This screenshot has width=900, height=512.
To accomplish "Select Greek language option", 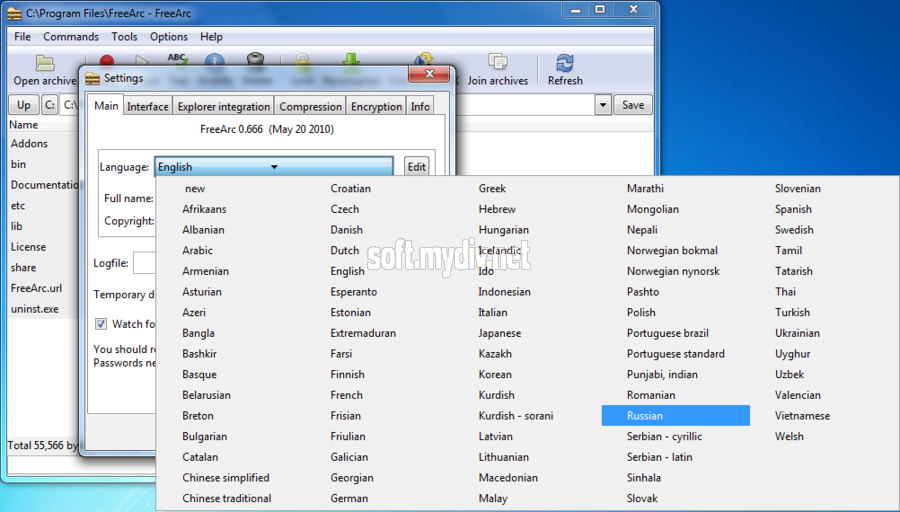I will click(492, 188).
